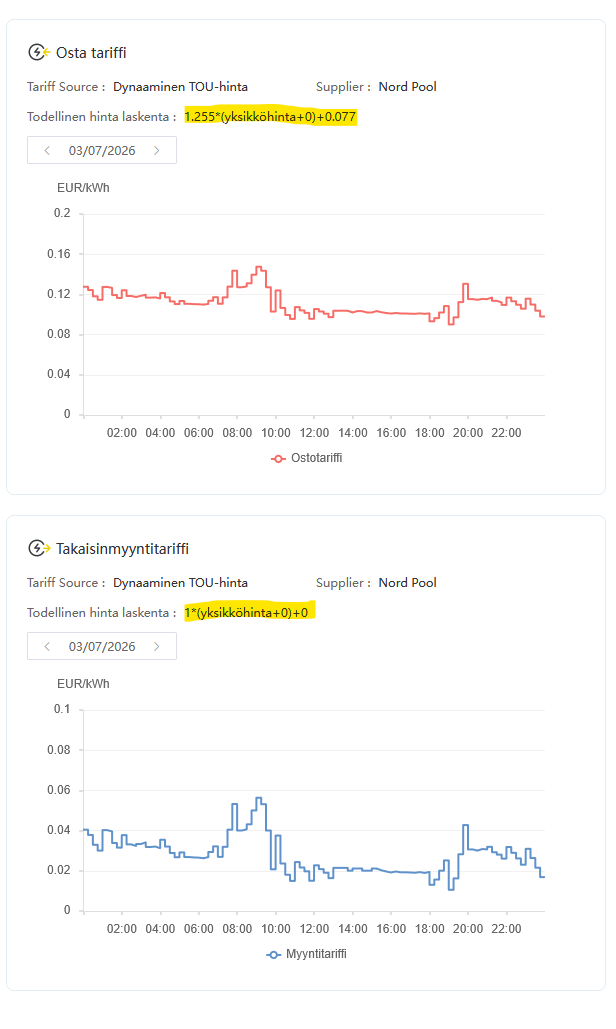The height and width of the screenshot is (1029, 616).
Task: Toggle the Myyntitariffi legend series
Action: coord(307,954)
